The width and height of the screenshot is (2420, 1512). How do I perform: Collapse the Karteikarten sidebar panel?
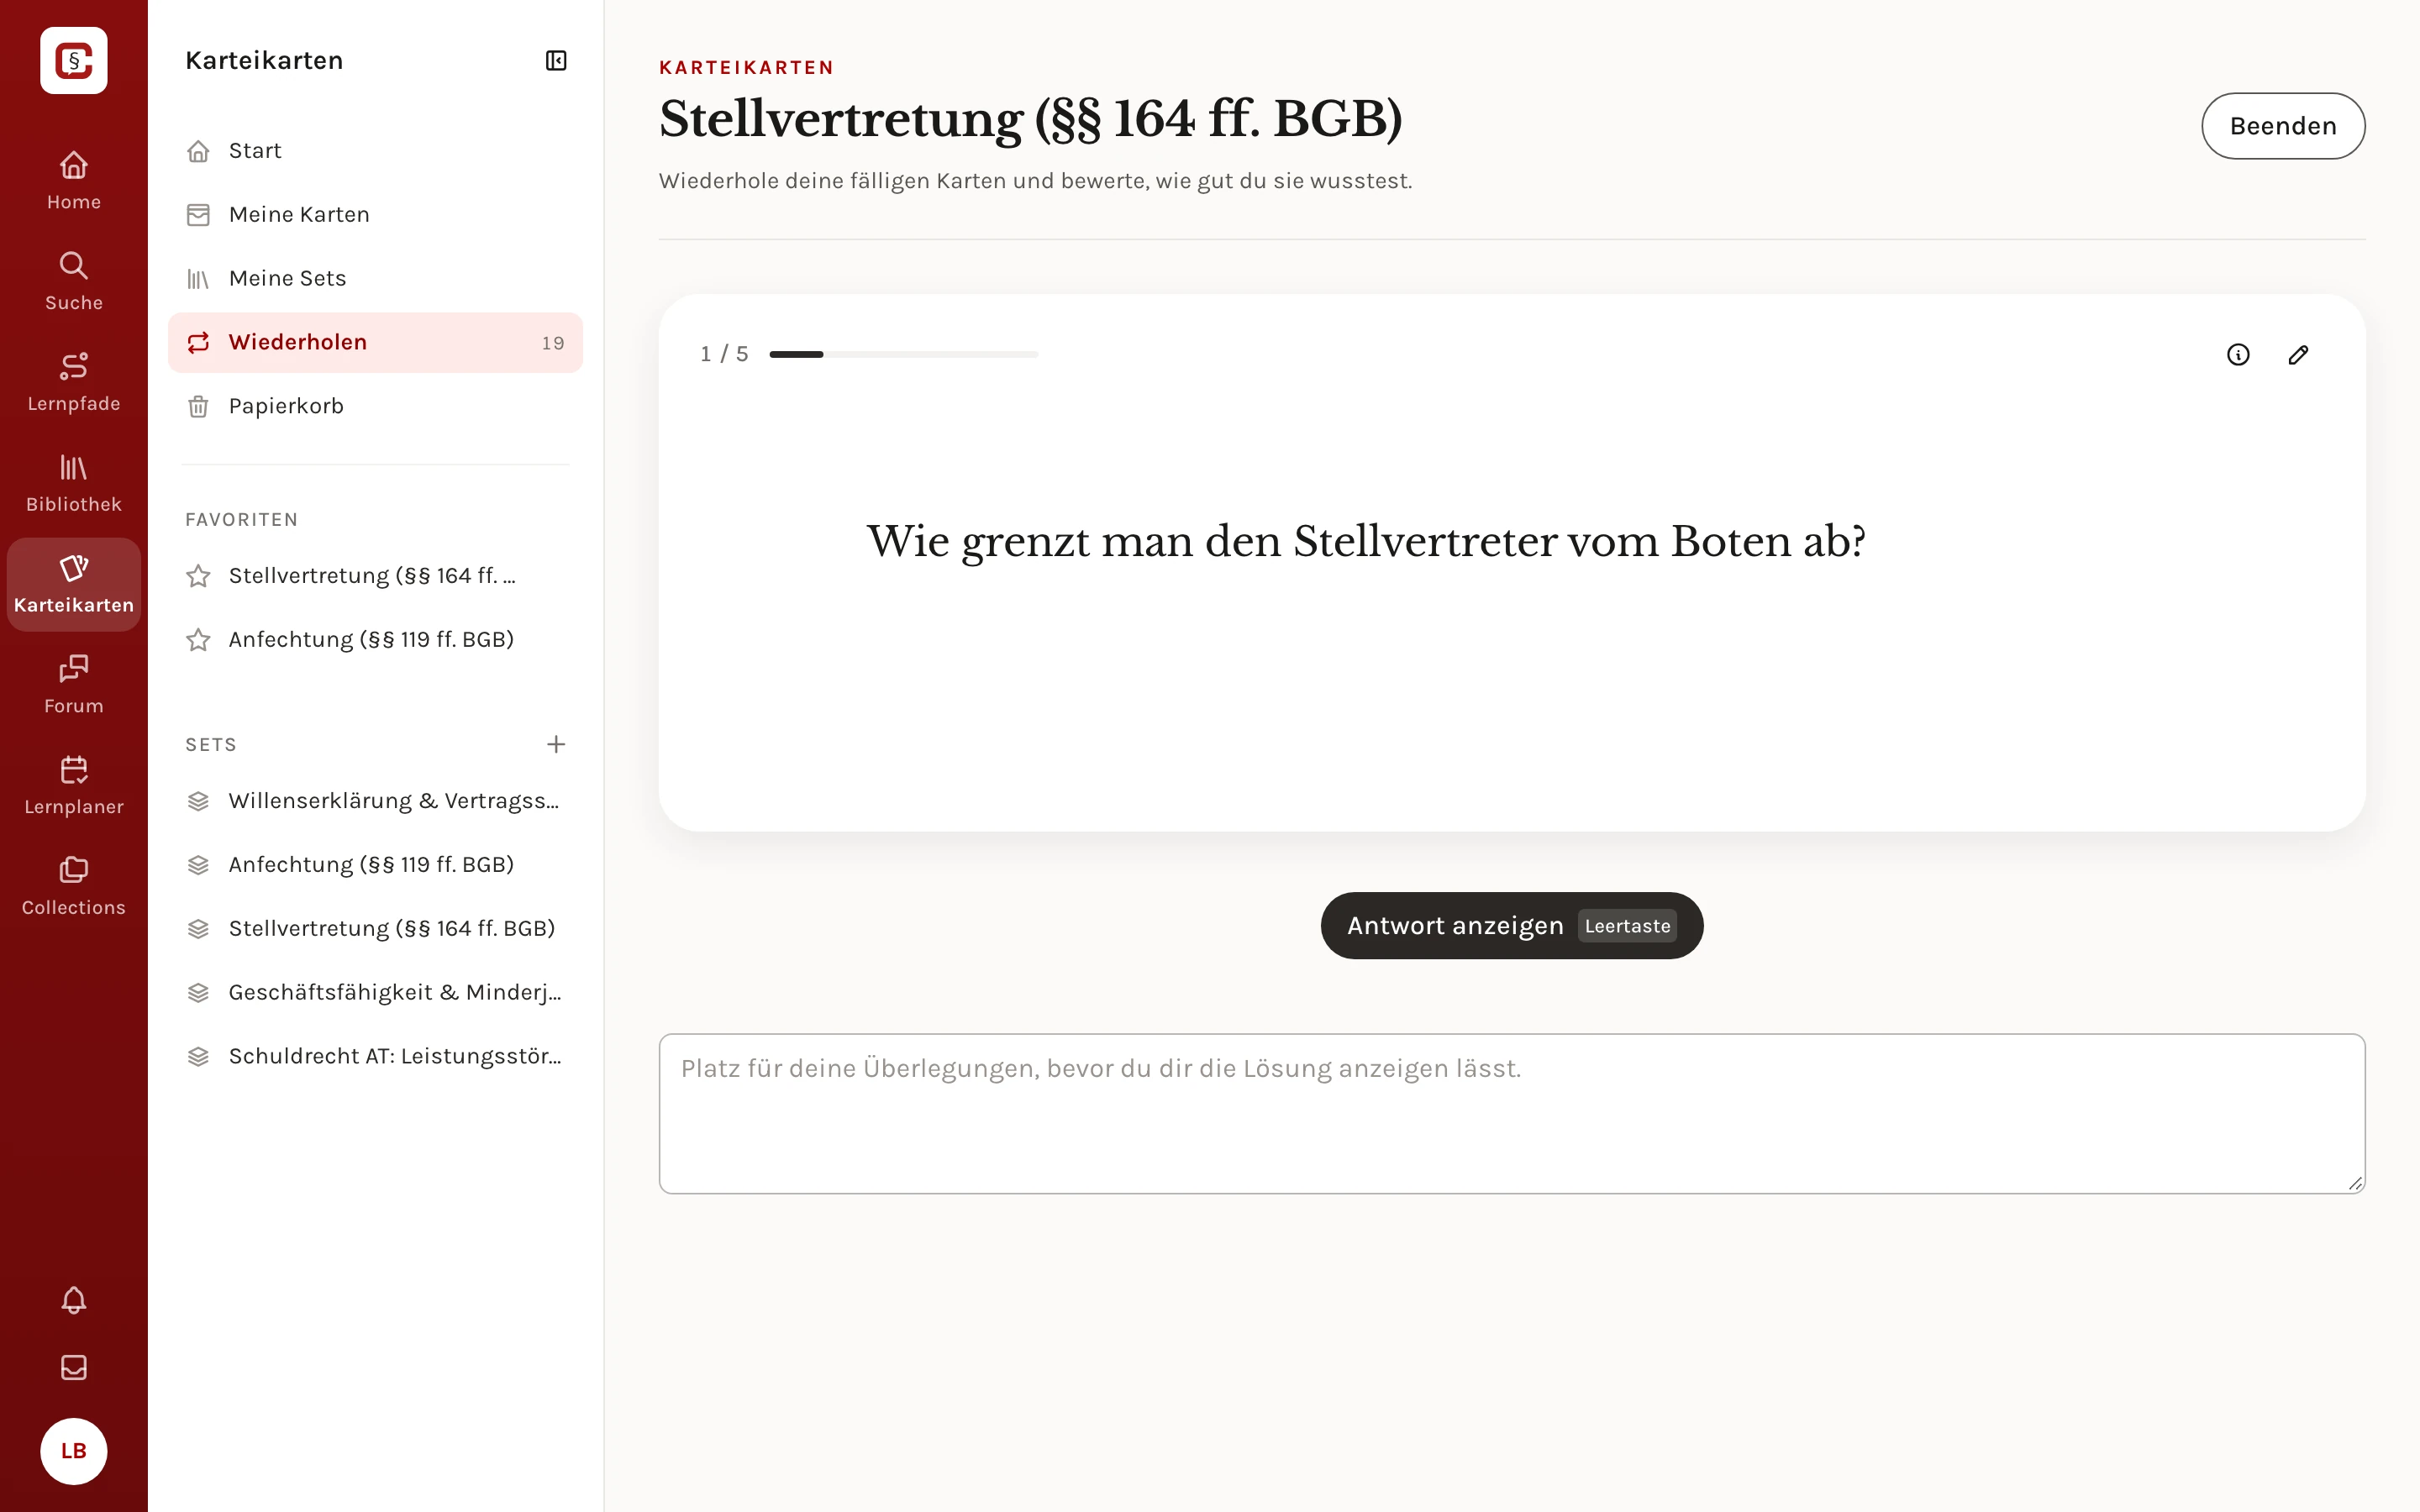[556, 61]
